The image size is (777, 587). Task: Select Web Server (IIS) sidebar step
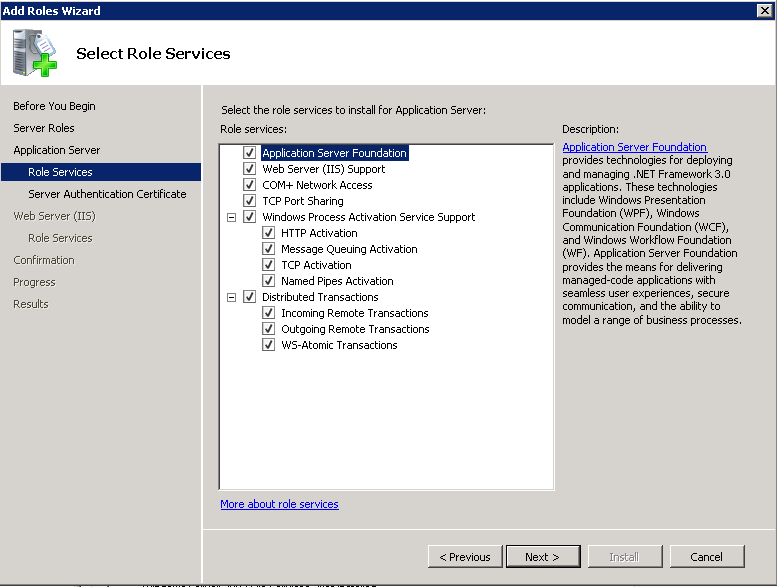pos(55,216)
